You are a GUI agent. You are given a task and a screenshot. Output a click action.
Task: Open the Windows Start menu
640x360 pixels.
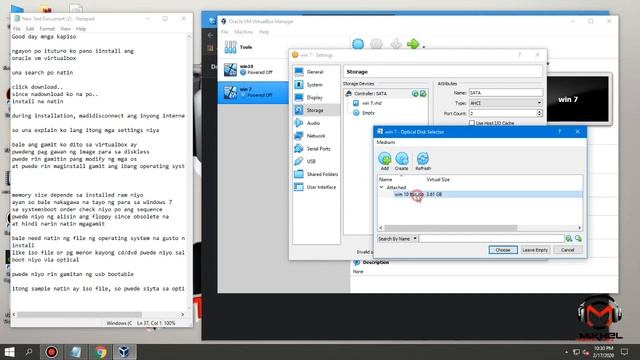tap(9, 352)
